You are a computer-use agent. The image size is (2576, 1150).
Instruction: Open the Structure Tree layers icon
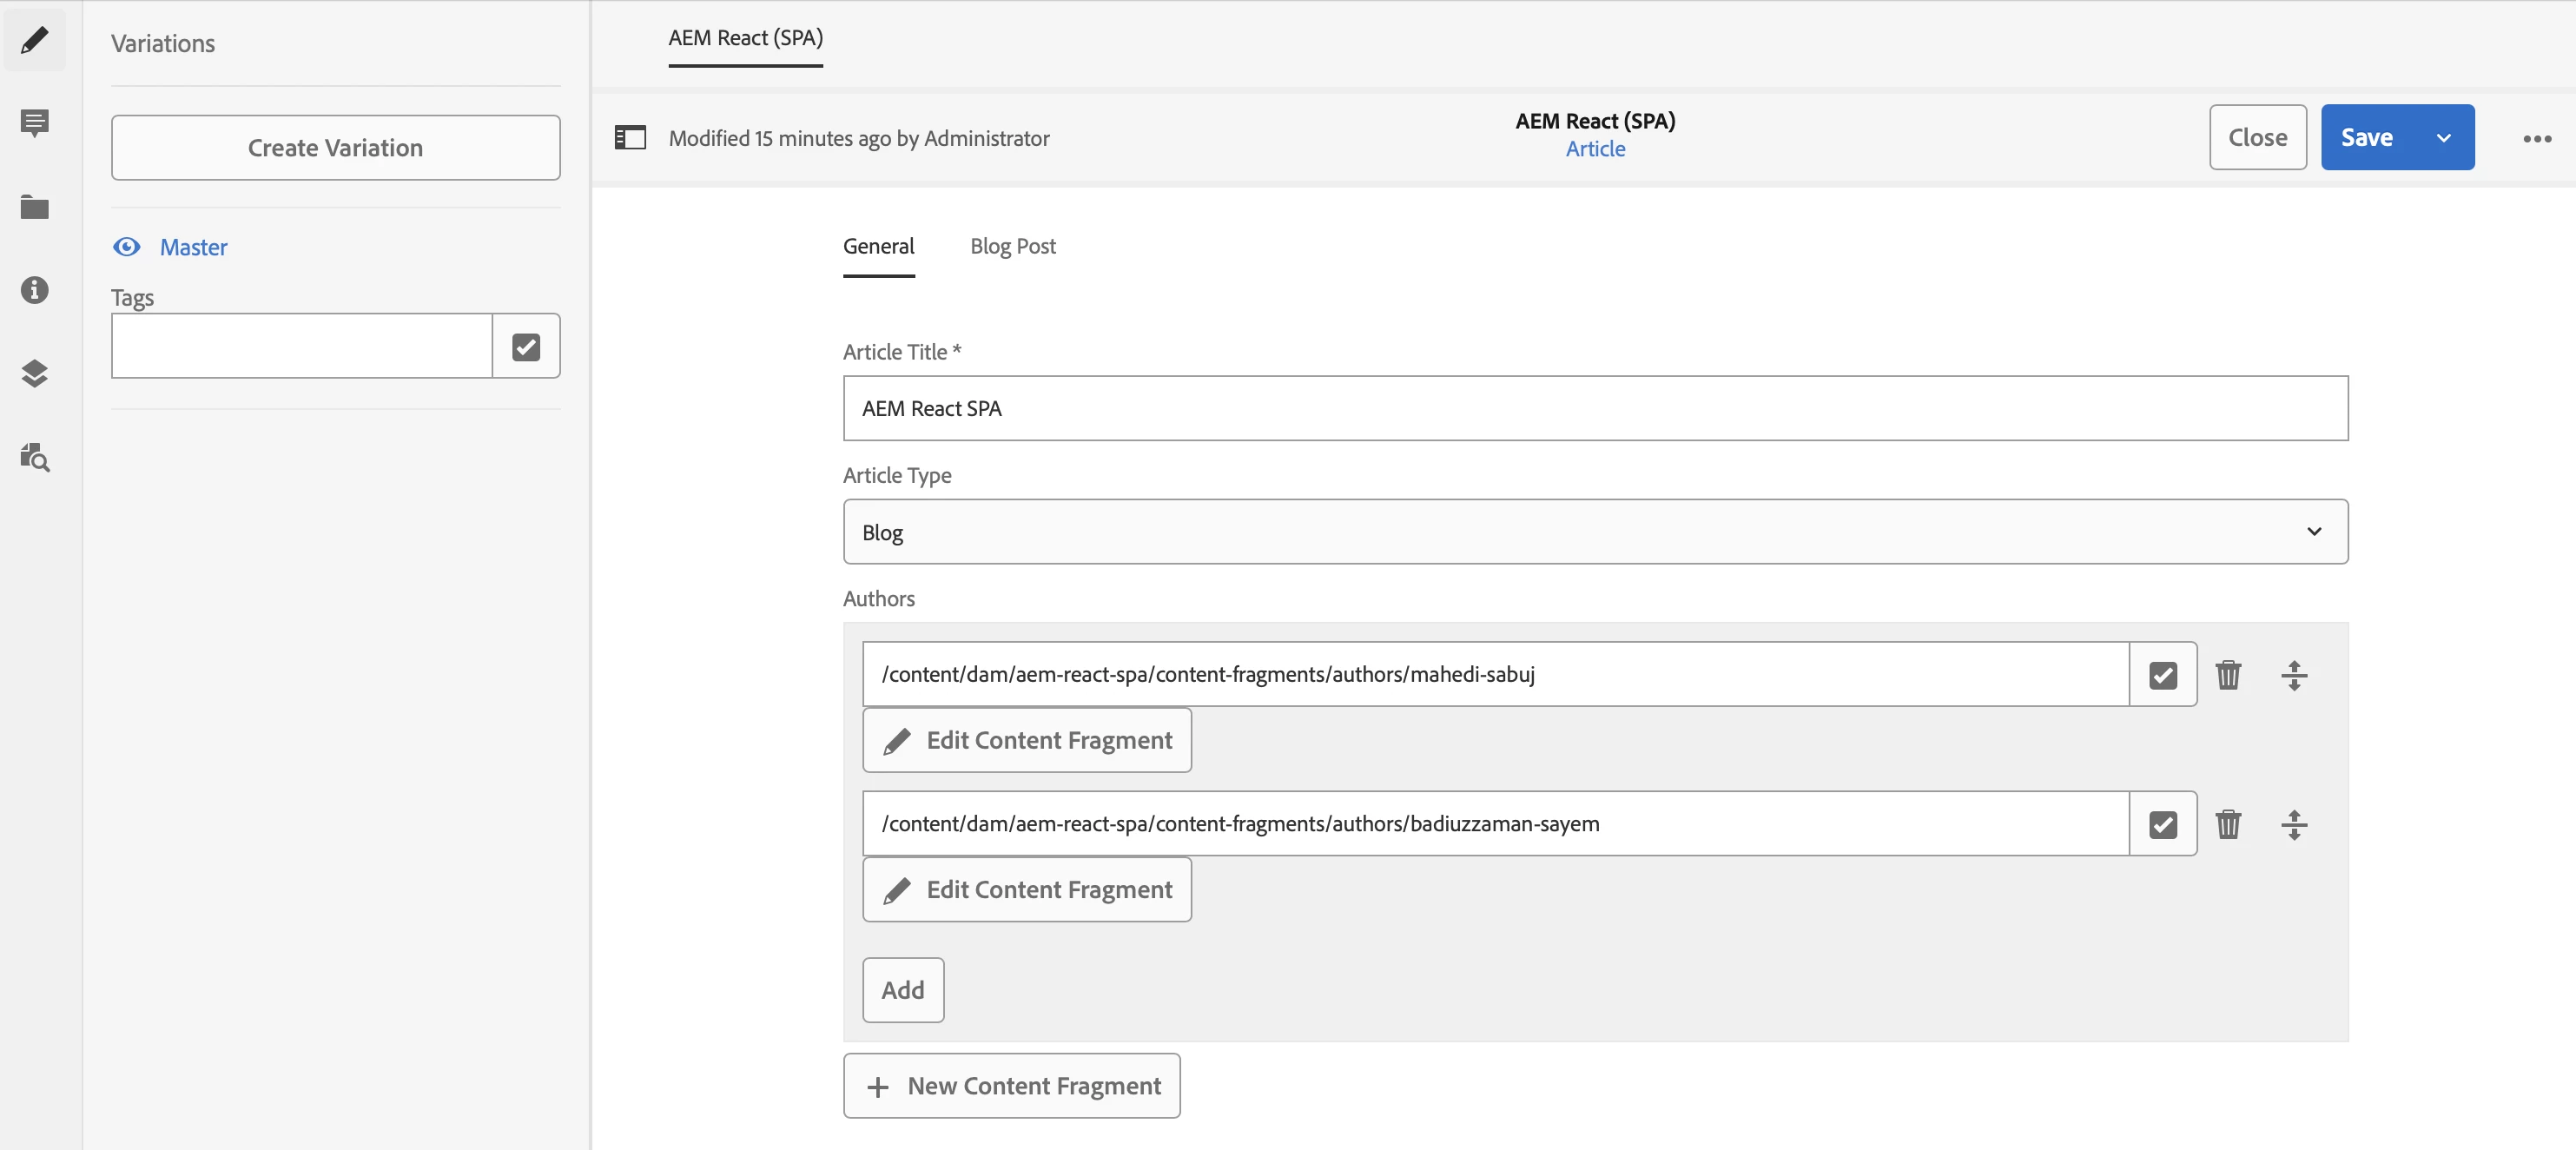coord(34,373)
